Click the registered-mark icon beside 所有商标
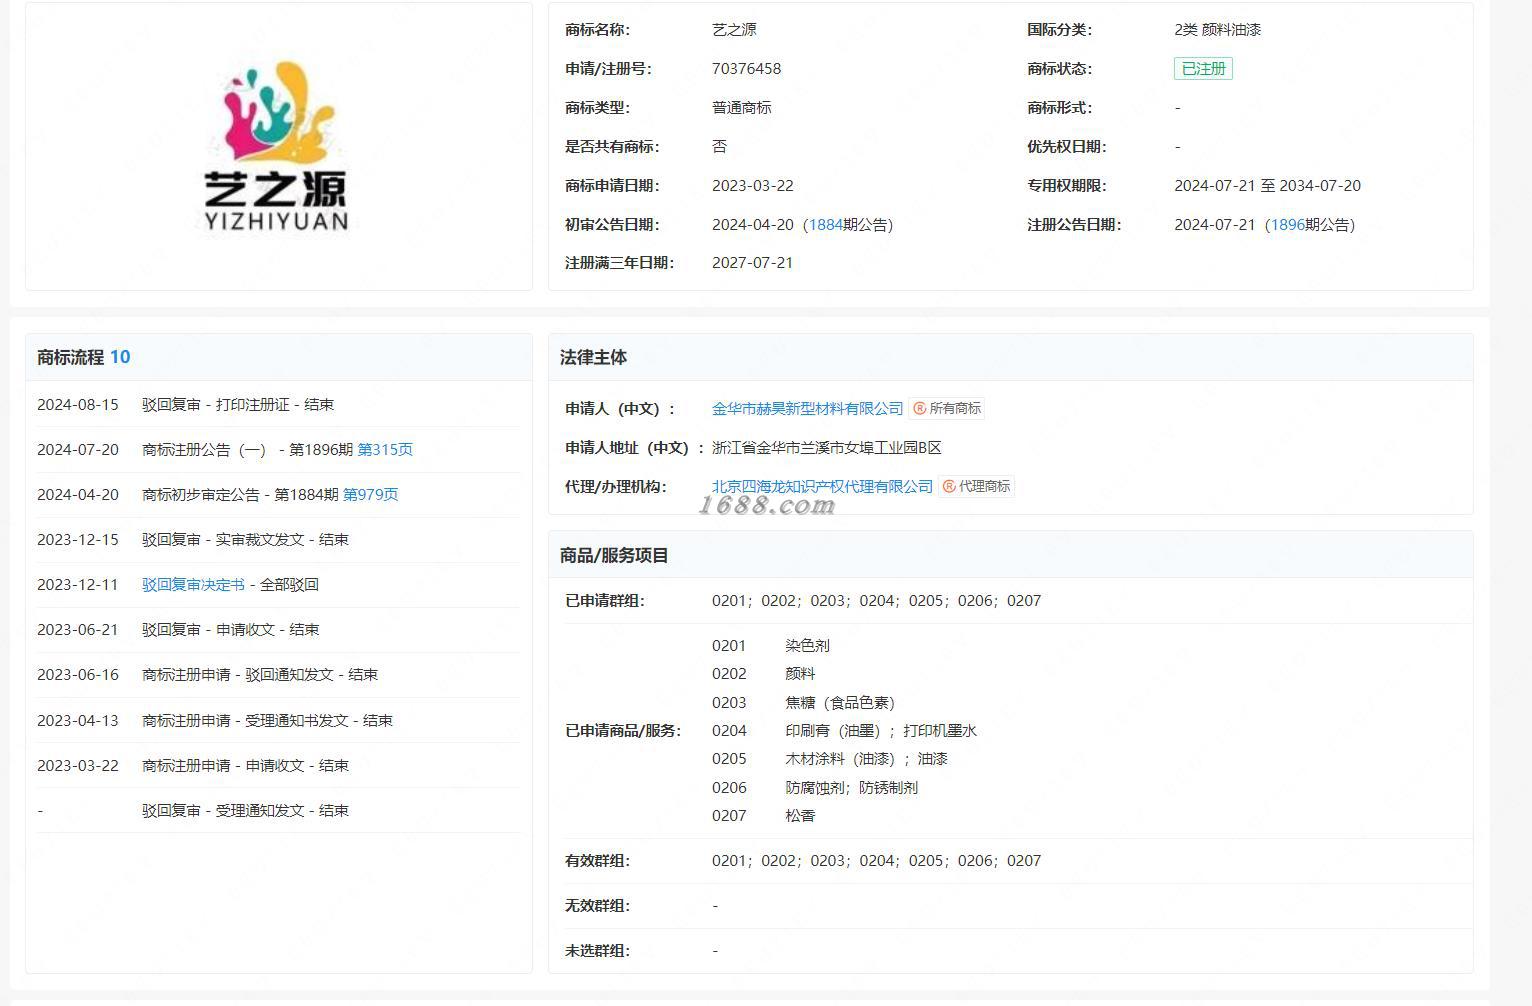1532x1006 pixels. click(920, 408)
